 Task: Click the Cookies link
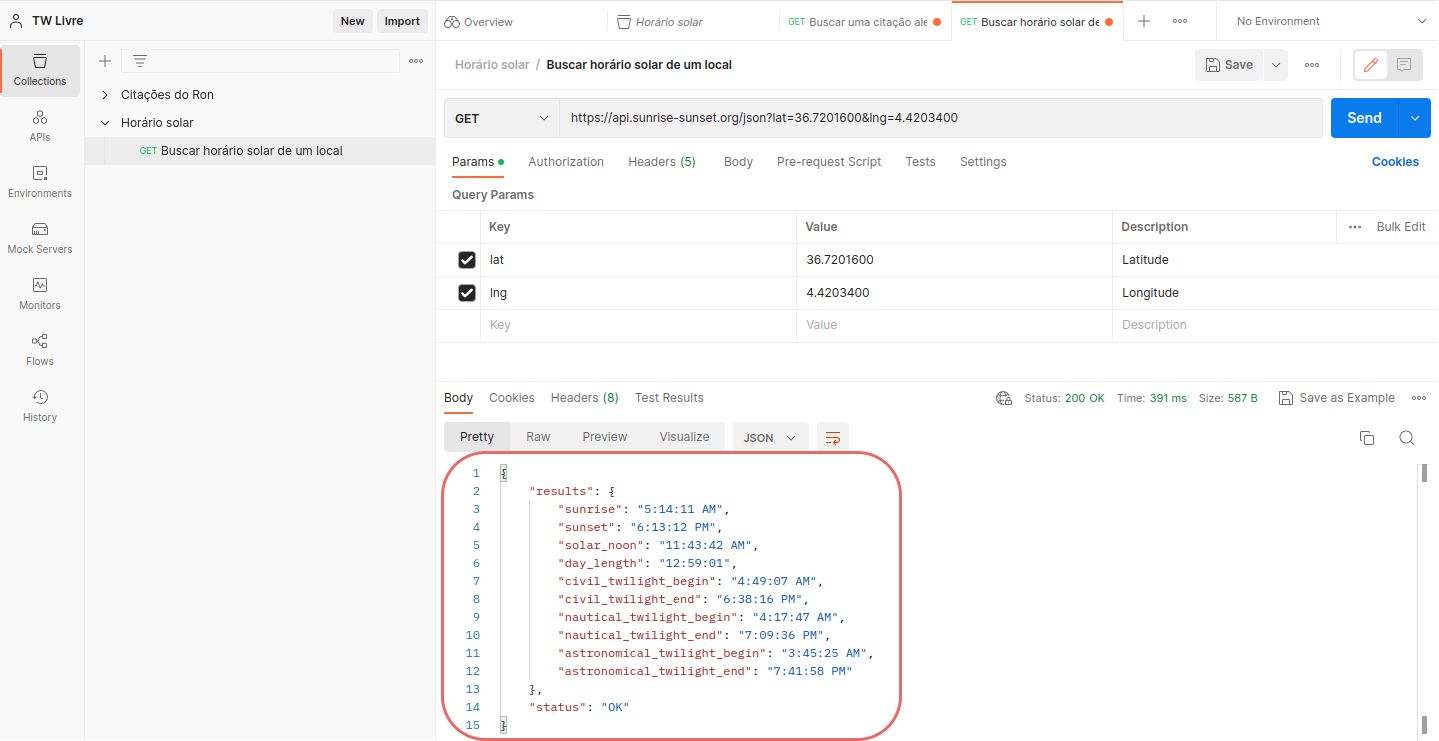1395,162
